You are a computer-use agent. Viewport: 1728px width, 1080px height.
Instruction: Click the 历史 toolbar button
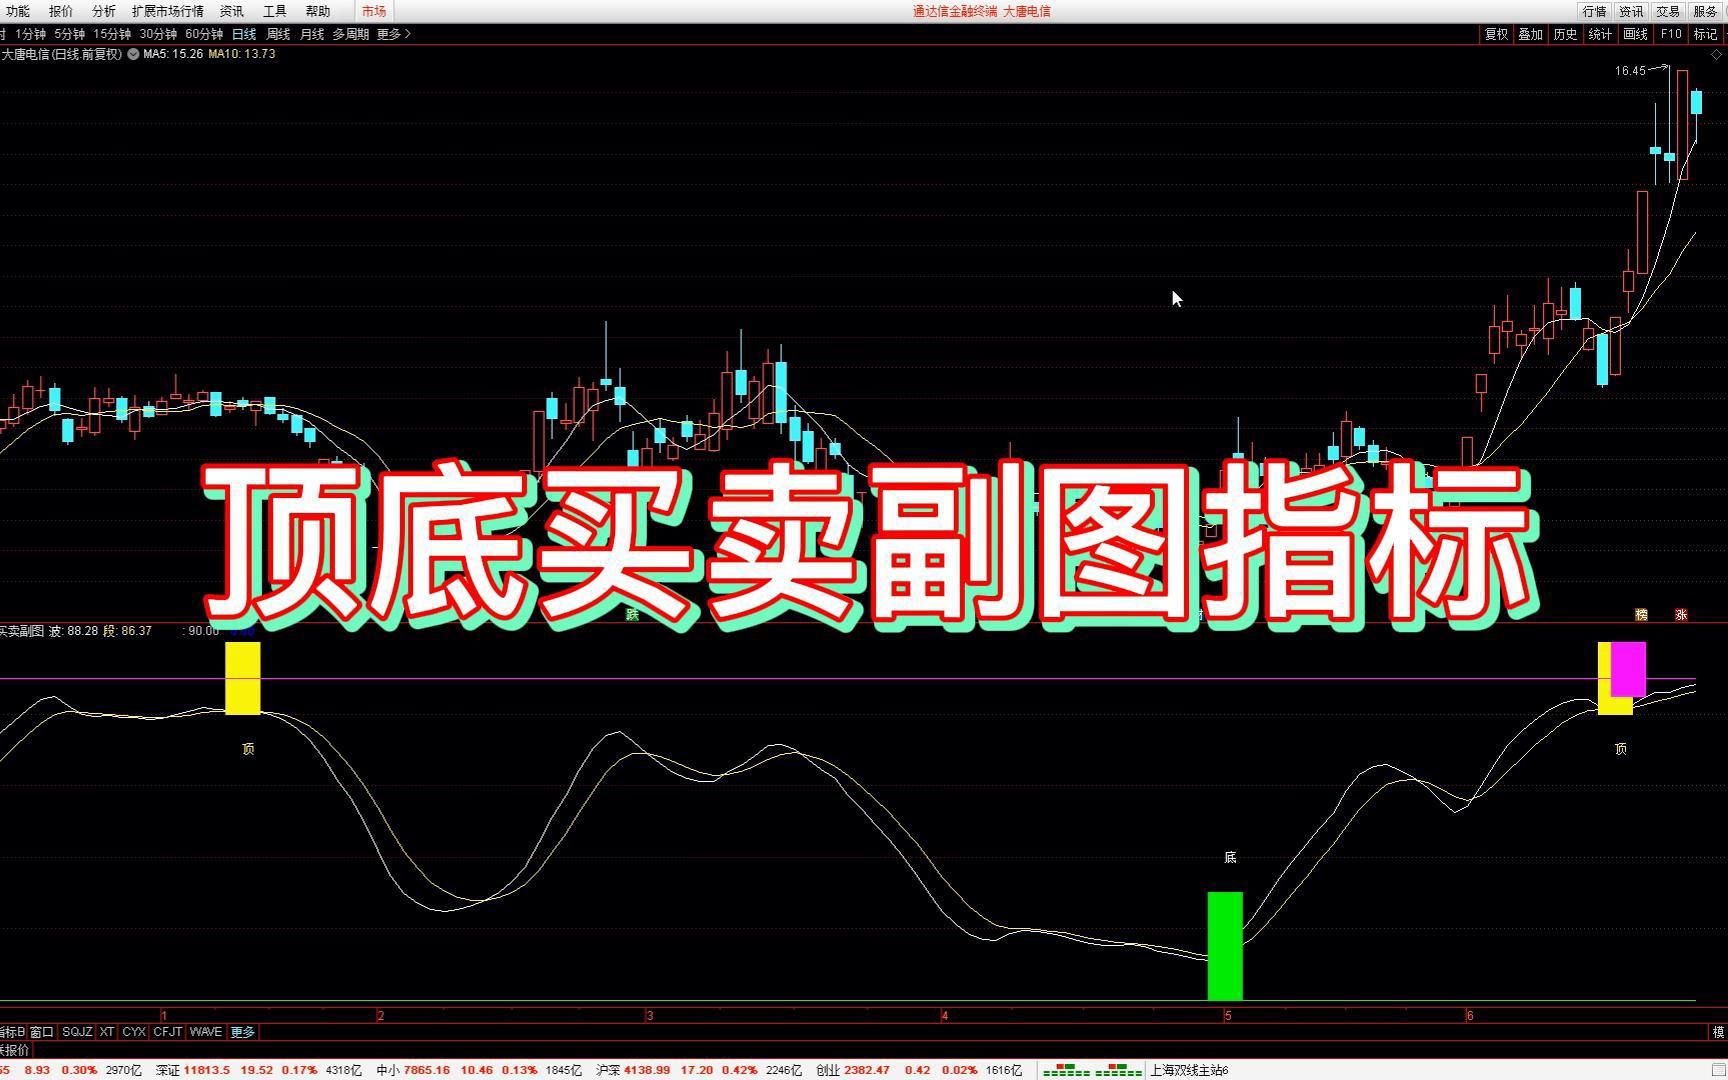pyautogui.click(x=1565, y=34)
